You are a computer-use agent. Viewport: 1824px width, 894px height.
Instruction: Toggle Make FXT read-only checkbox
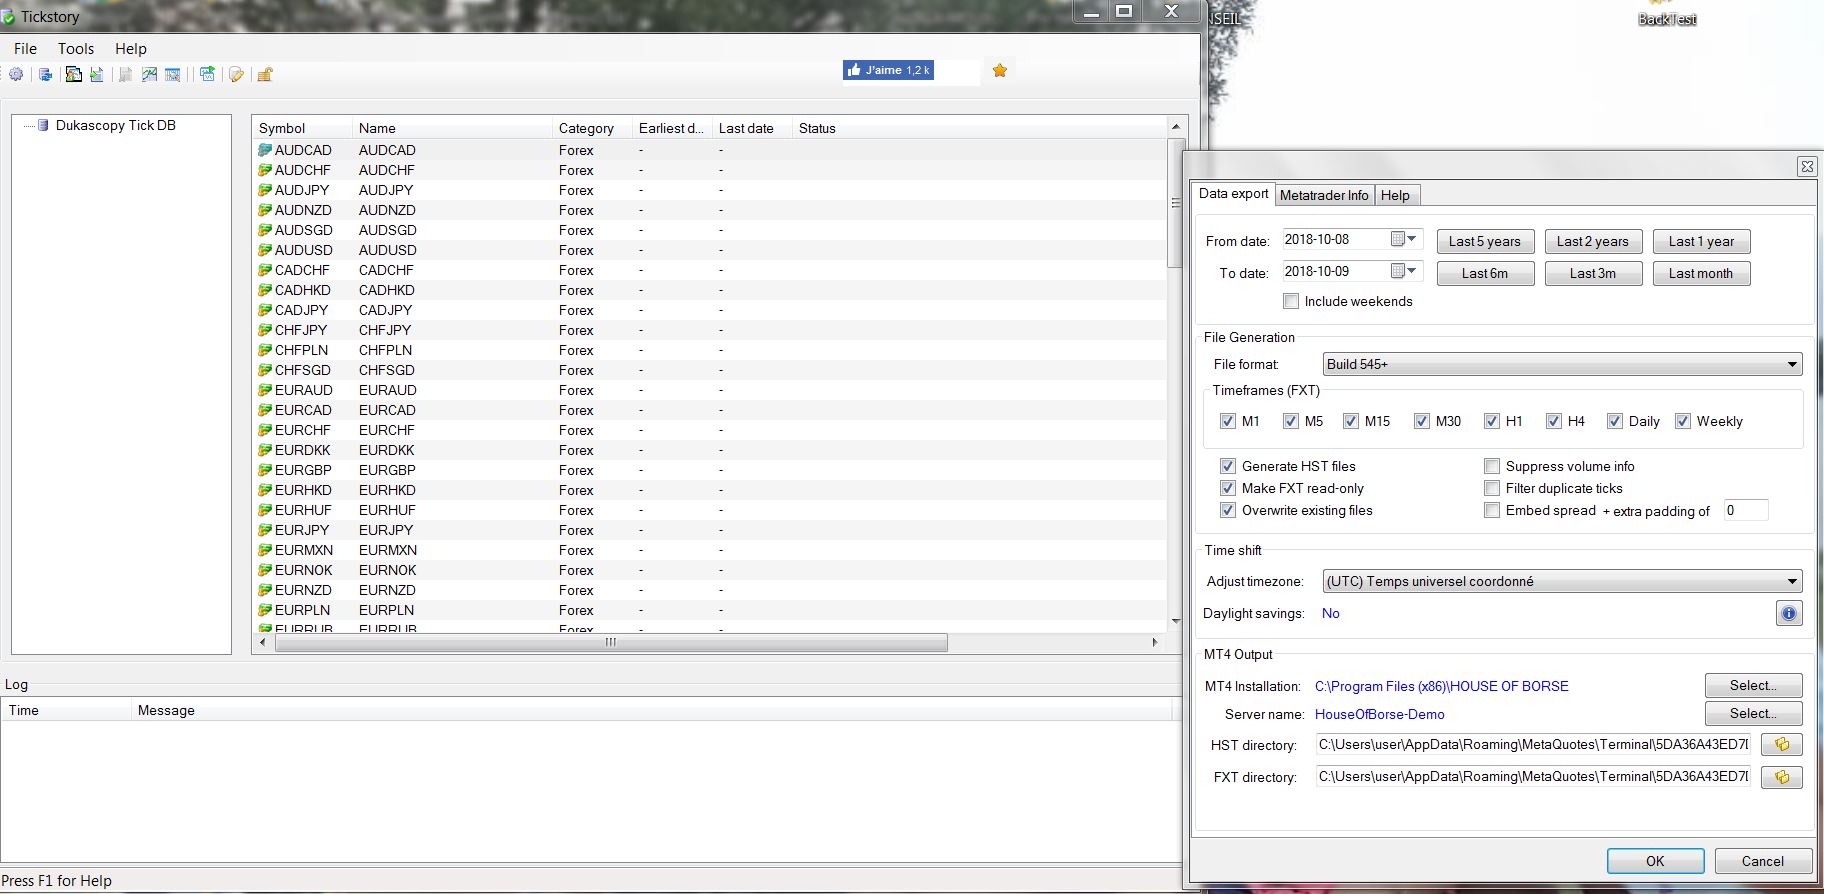1228,488
